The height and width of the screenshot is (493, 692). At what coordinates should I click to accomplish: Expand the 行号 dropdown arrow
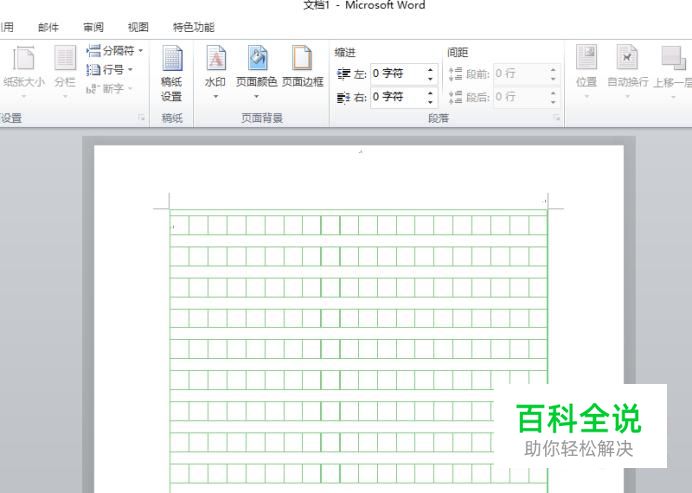tap(130, 70)
